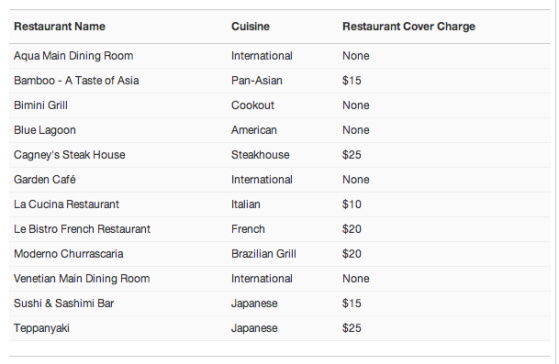The width and height of the screenshot is (559, 364).
Task: Click the Bimini Grill entry
Action: (x=41, y=105)
